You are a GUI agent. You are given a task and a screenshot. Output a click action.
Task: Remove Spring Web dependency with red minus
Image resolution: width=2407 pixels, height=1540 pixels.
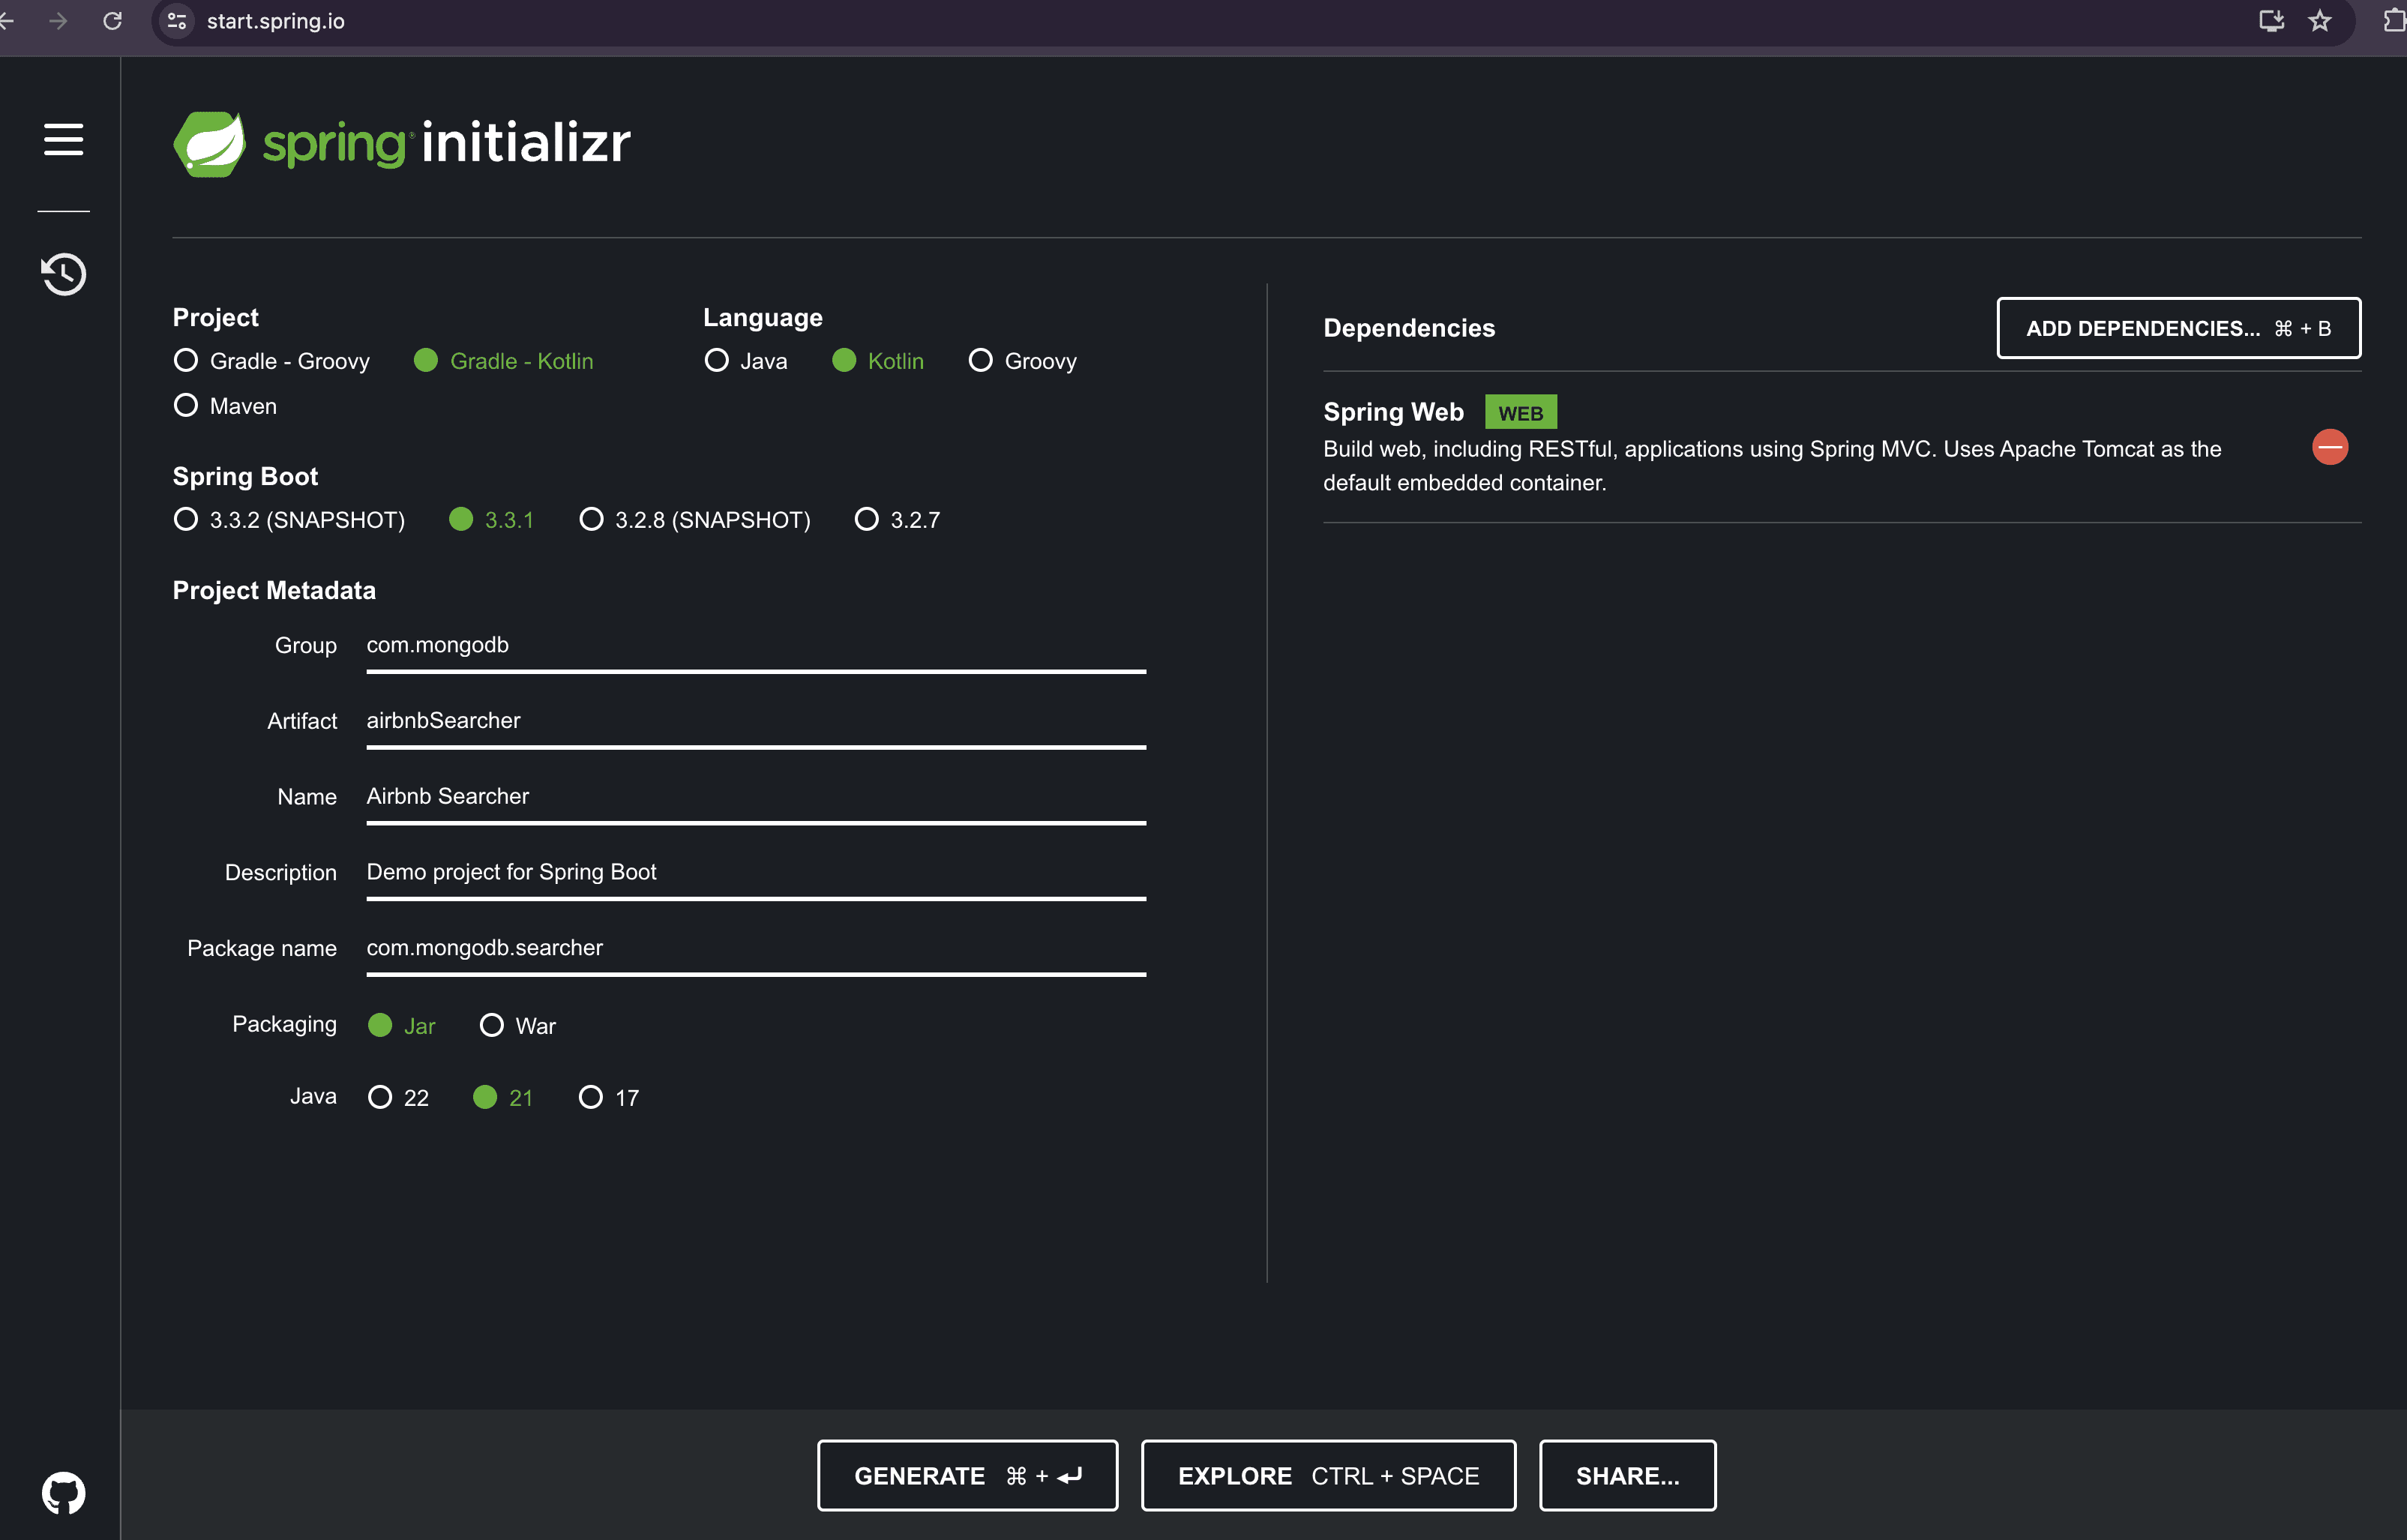tap(2330, 447)
